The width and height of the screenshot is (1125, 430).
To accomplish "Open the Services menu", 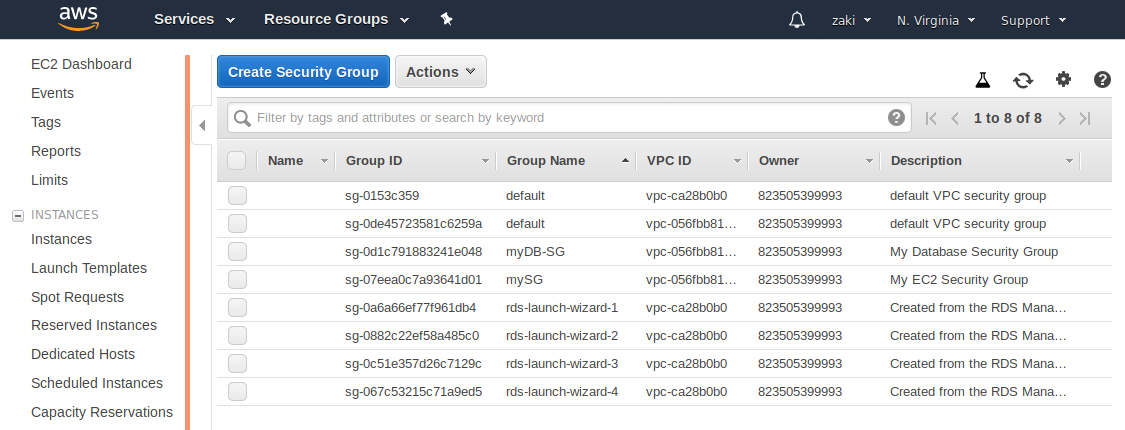I will point(194,19).
